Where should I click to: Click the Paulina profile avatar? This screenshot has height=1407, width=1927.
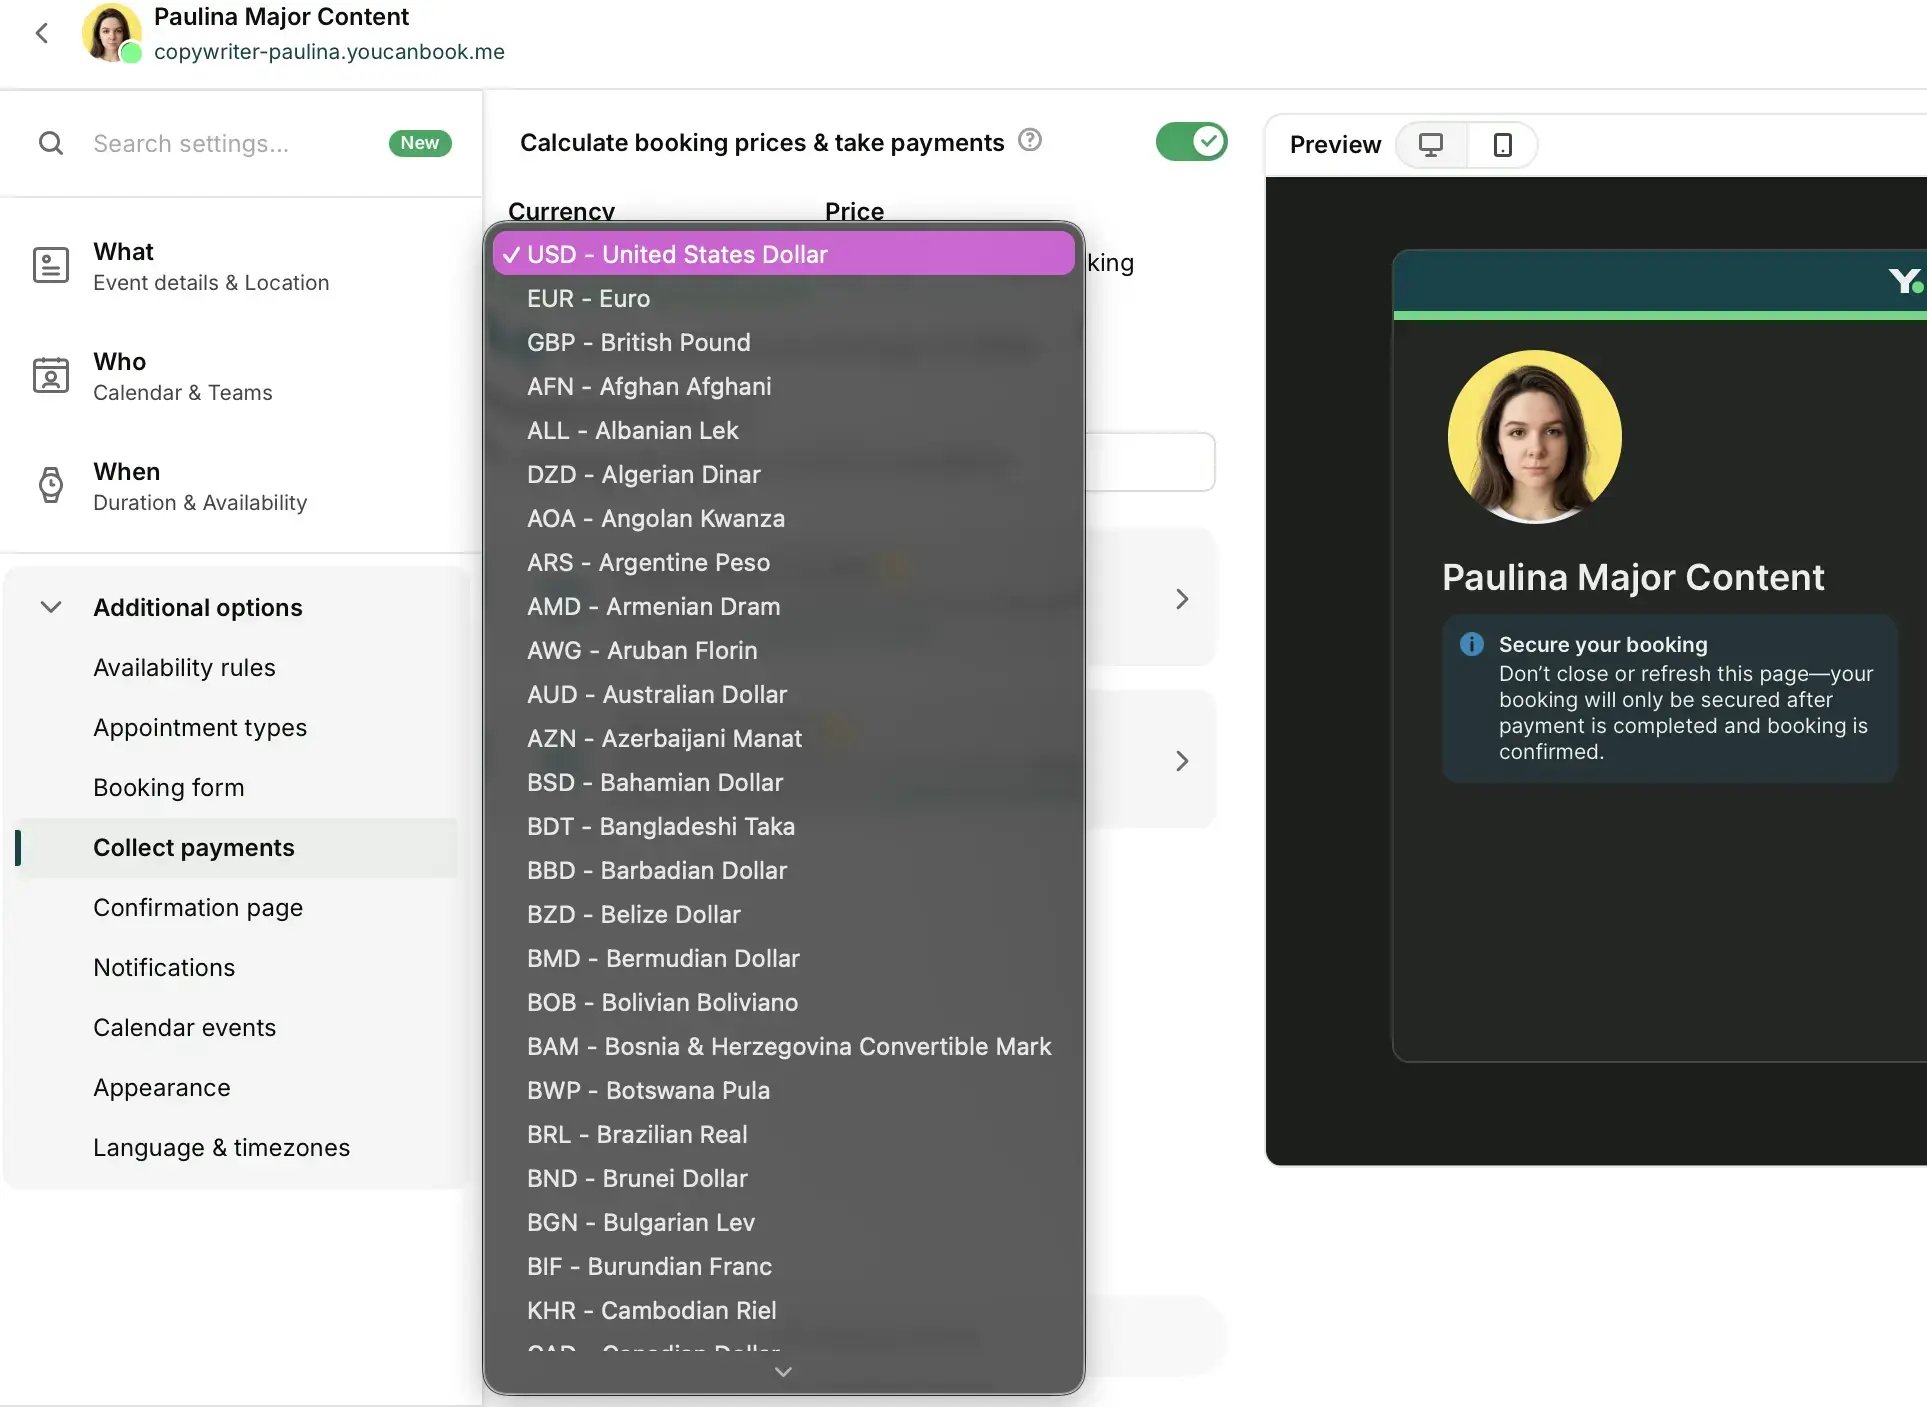pos(111,33)
